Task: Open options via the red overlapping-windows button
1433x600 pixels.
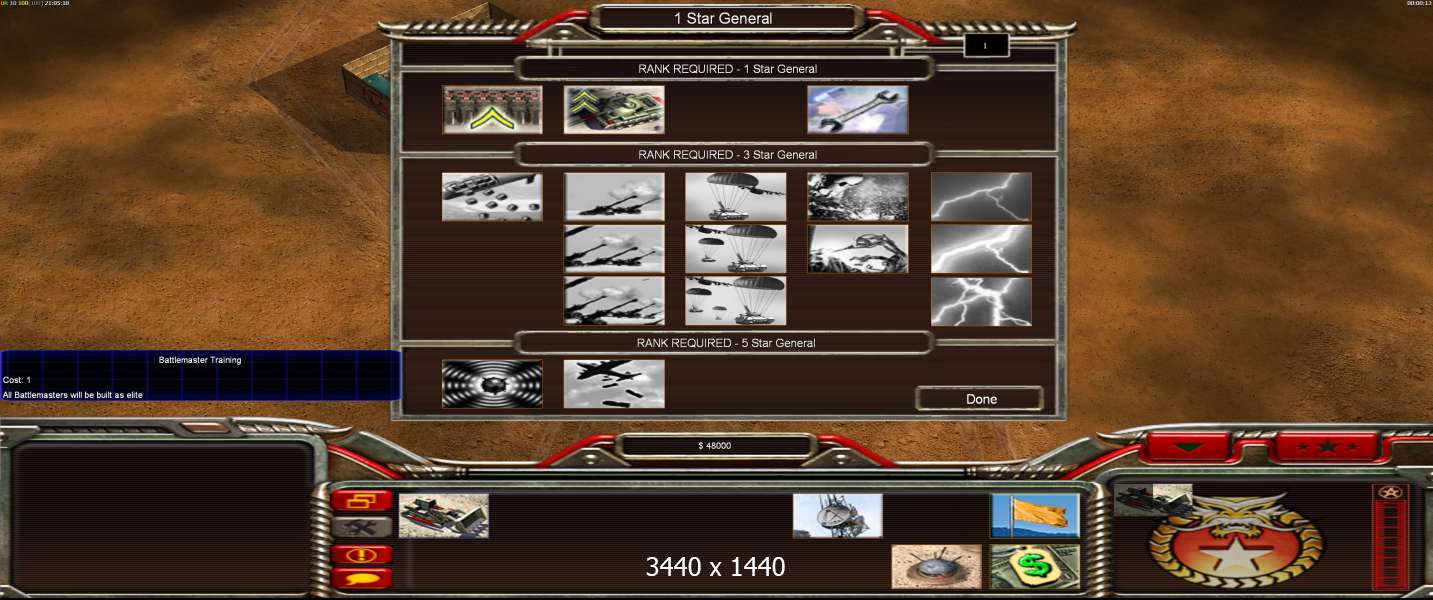Action: click(x=361, y=500)
